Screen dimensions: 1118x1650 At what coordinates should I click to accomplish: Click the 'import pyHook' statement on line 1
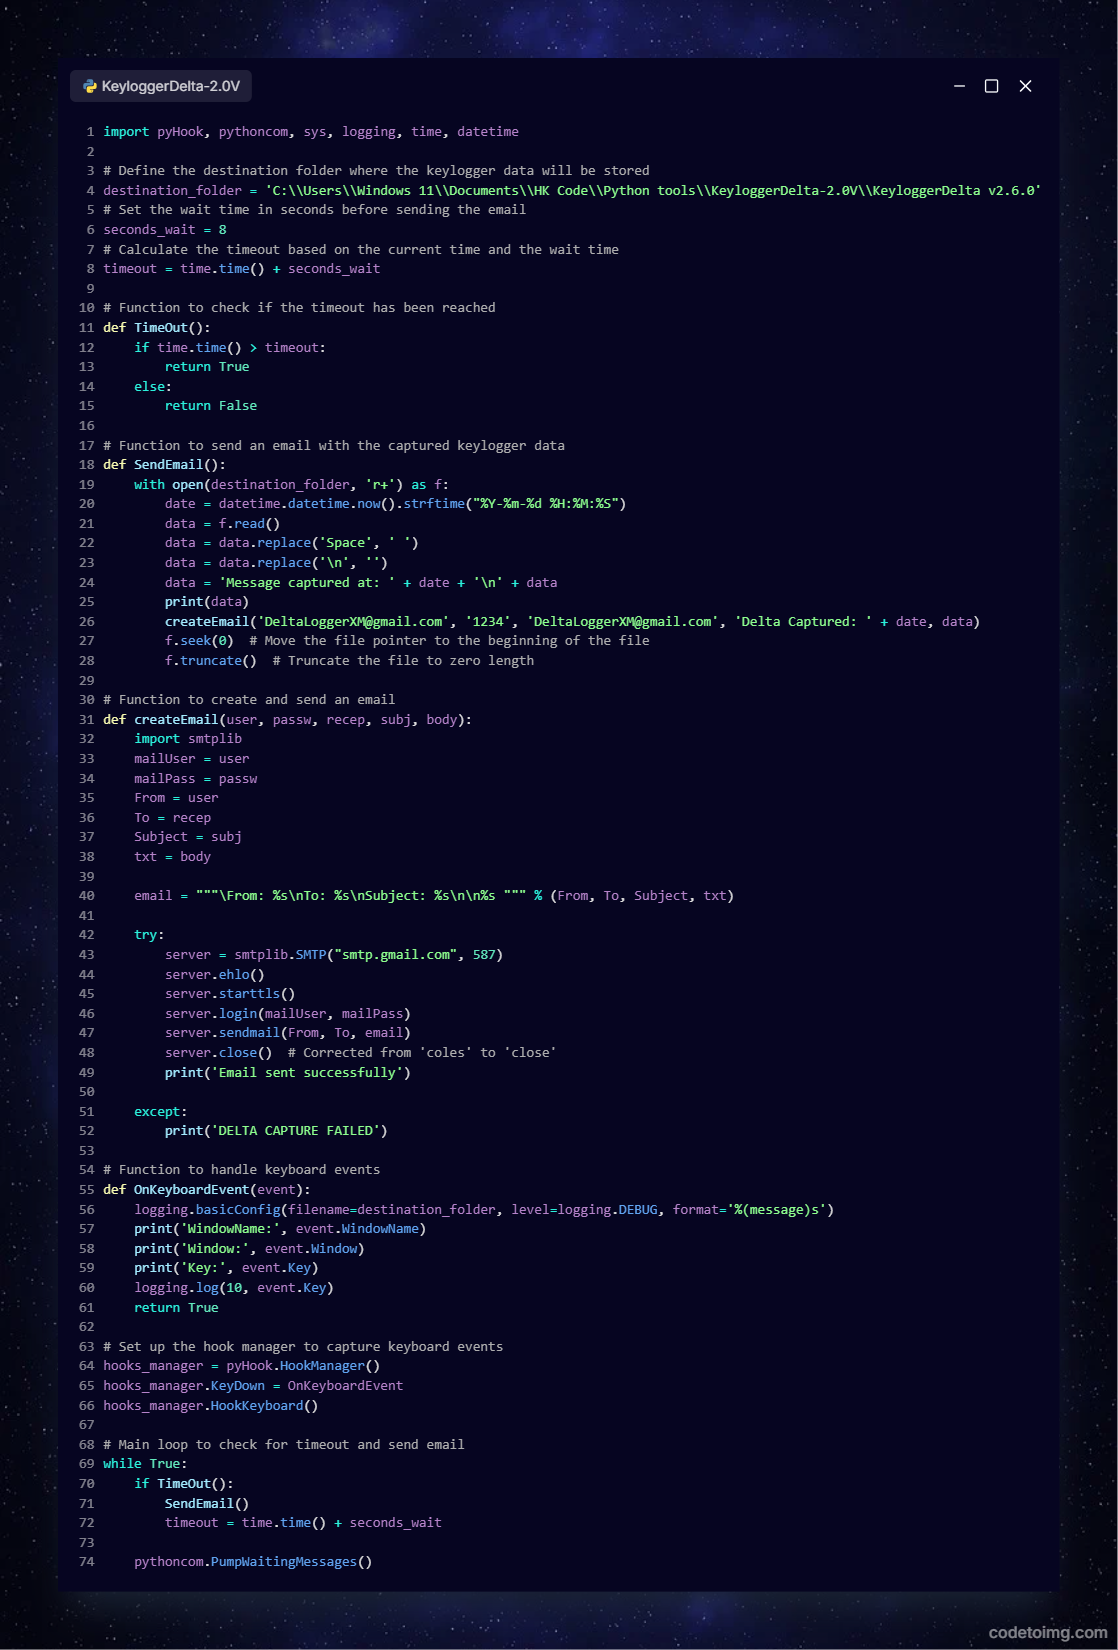coord(153,132)
